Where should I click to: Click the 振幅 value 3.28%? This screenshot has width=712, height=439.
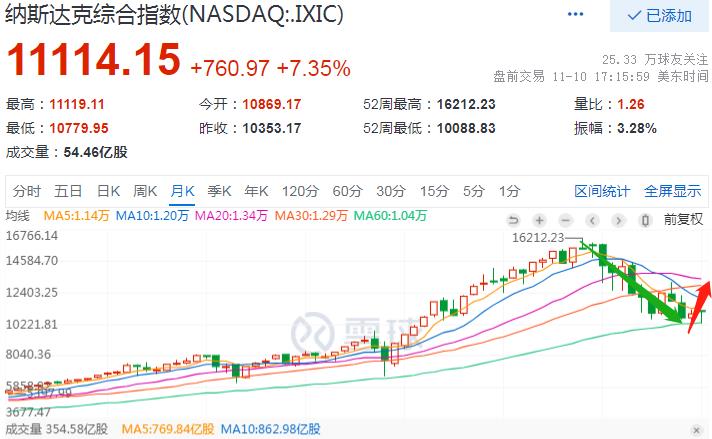click(x=637, y=128)
